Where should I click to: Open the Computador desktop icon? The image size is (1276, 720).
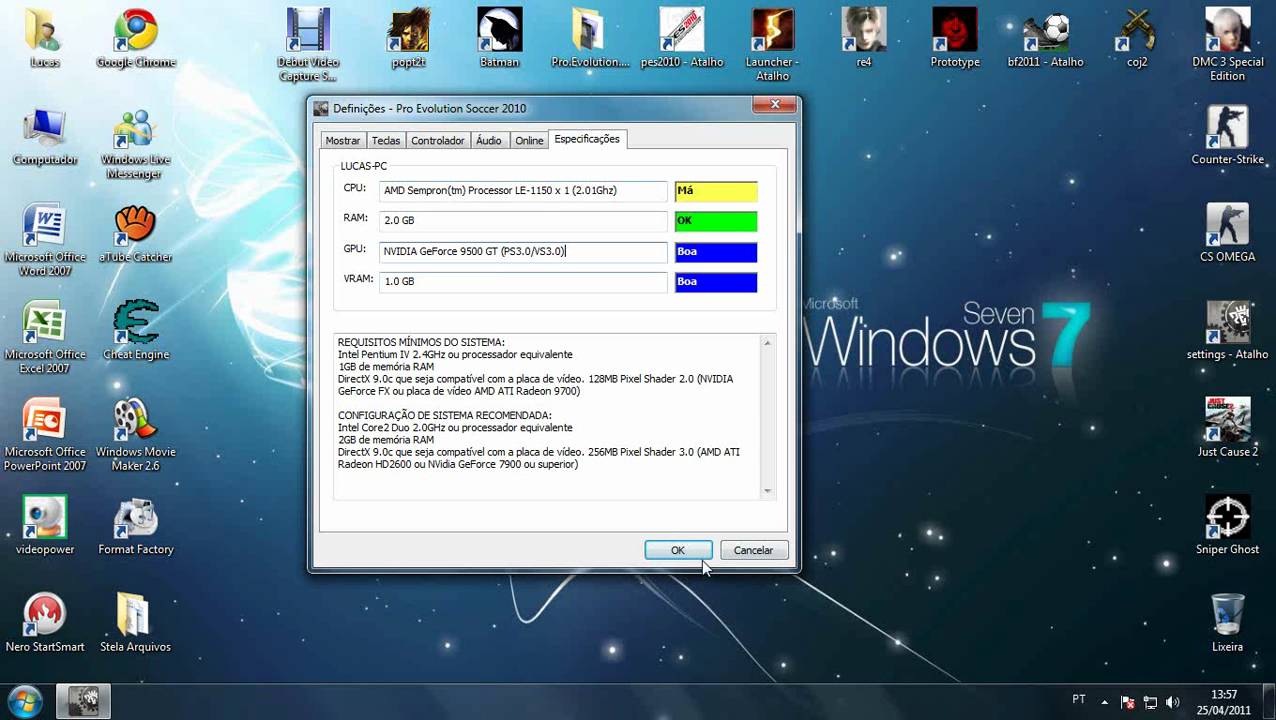tap(44, 136)
